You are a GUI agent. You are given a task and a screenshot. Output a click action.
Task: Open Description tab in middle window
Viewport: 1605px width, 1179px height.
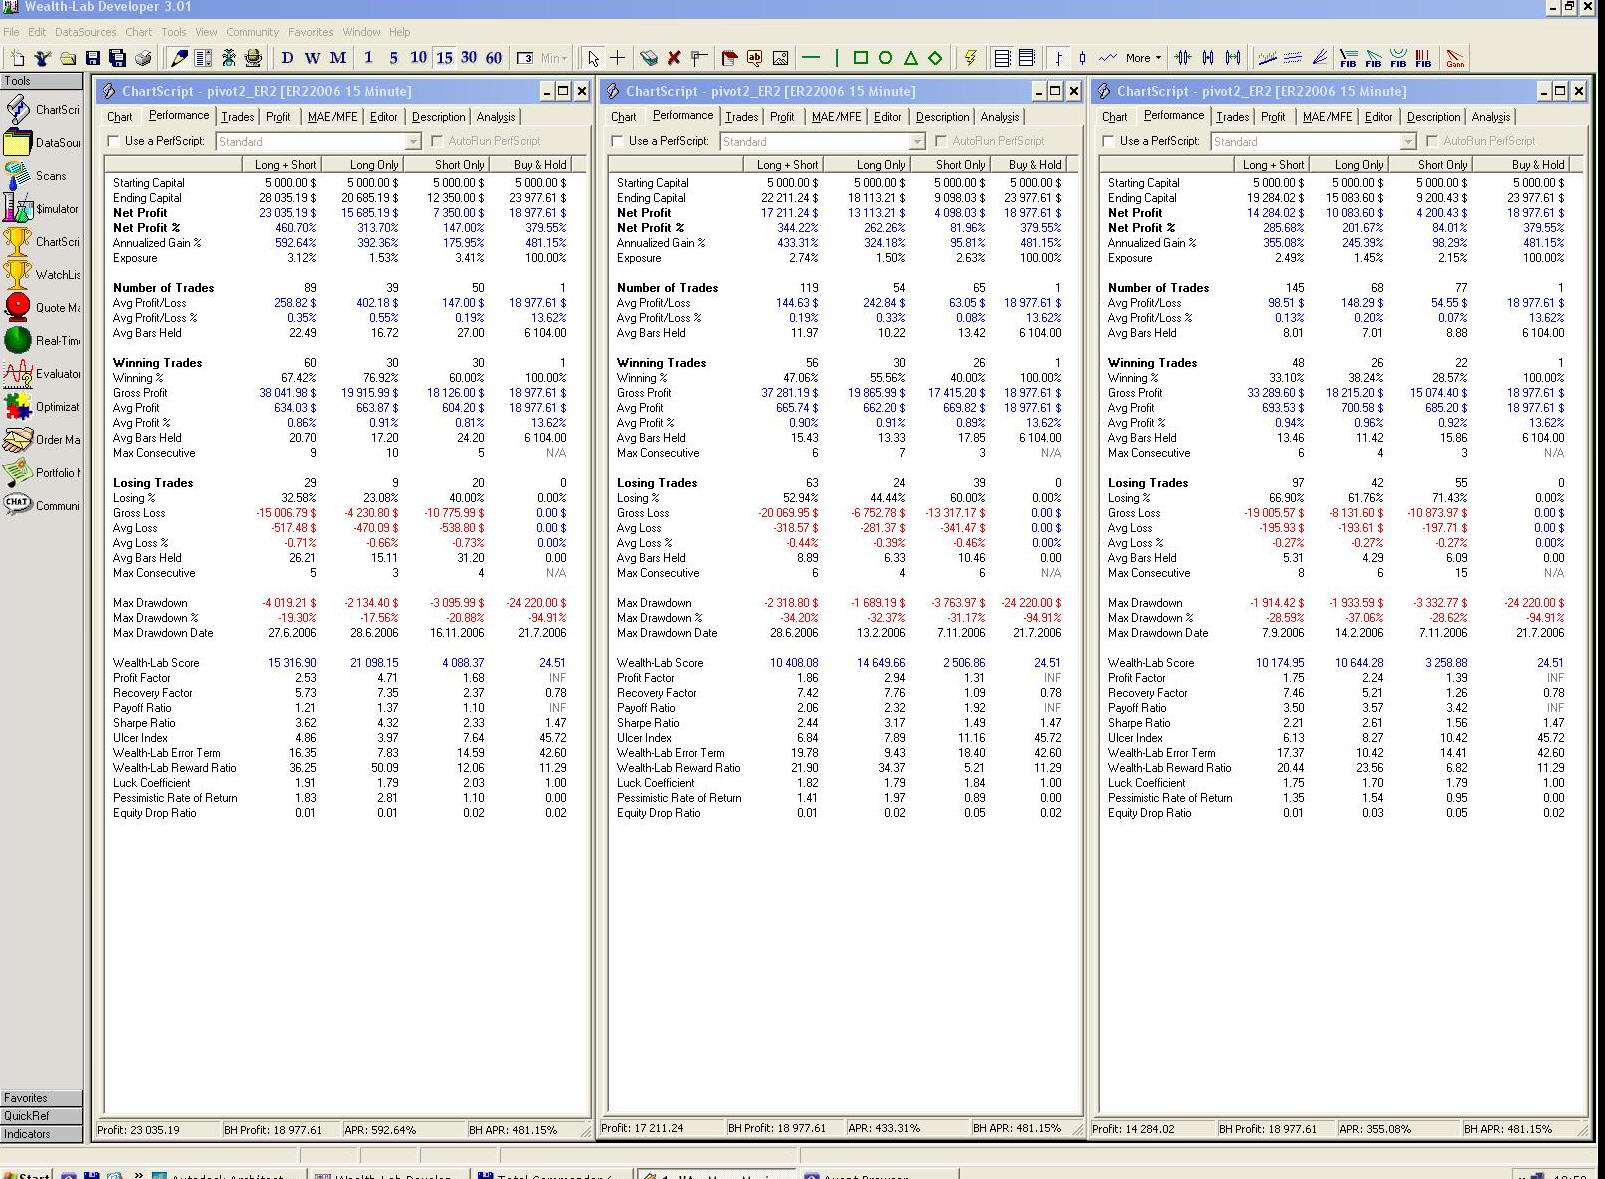pyautogui.click(x=942, y=117)
